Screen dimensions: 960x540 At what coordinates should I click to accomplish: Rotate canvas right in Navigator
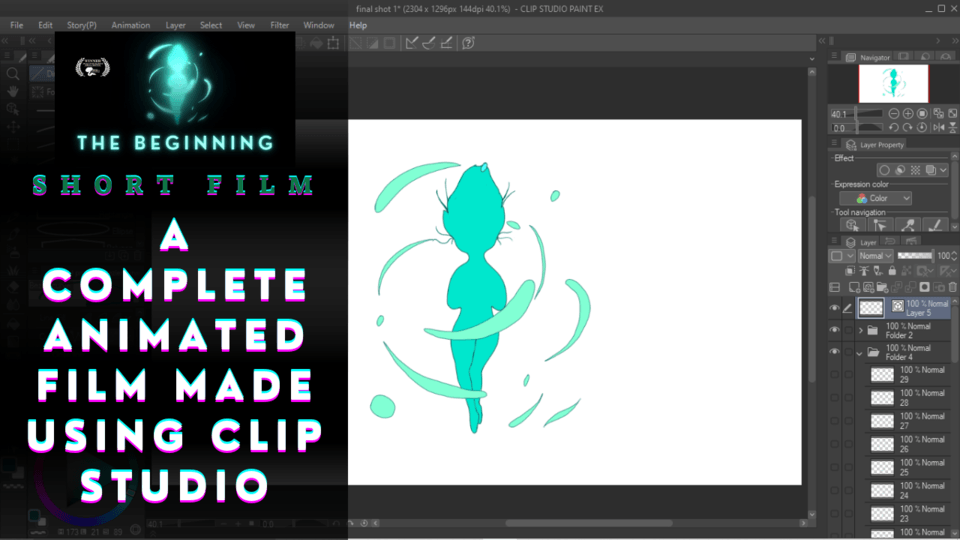(908, 128)
